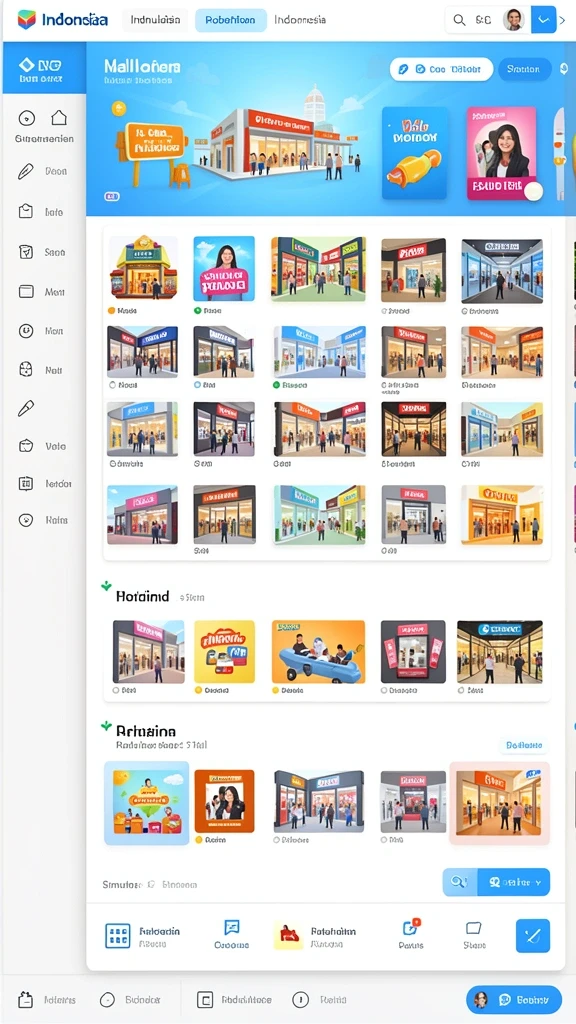Click the blue edit button at the panel's bottom right
Image resolution: width=576 pixels, height=1024 pixels.
(533, 936)
